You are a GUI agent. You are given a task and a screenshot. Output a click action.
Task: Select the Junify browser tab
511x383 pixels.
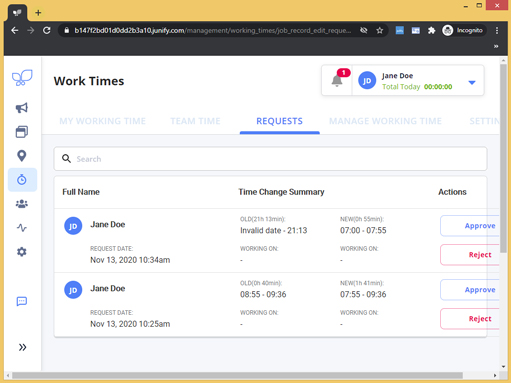pyautogui.click(x=17, y=13)
